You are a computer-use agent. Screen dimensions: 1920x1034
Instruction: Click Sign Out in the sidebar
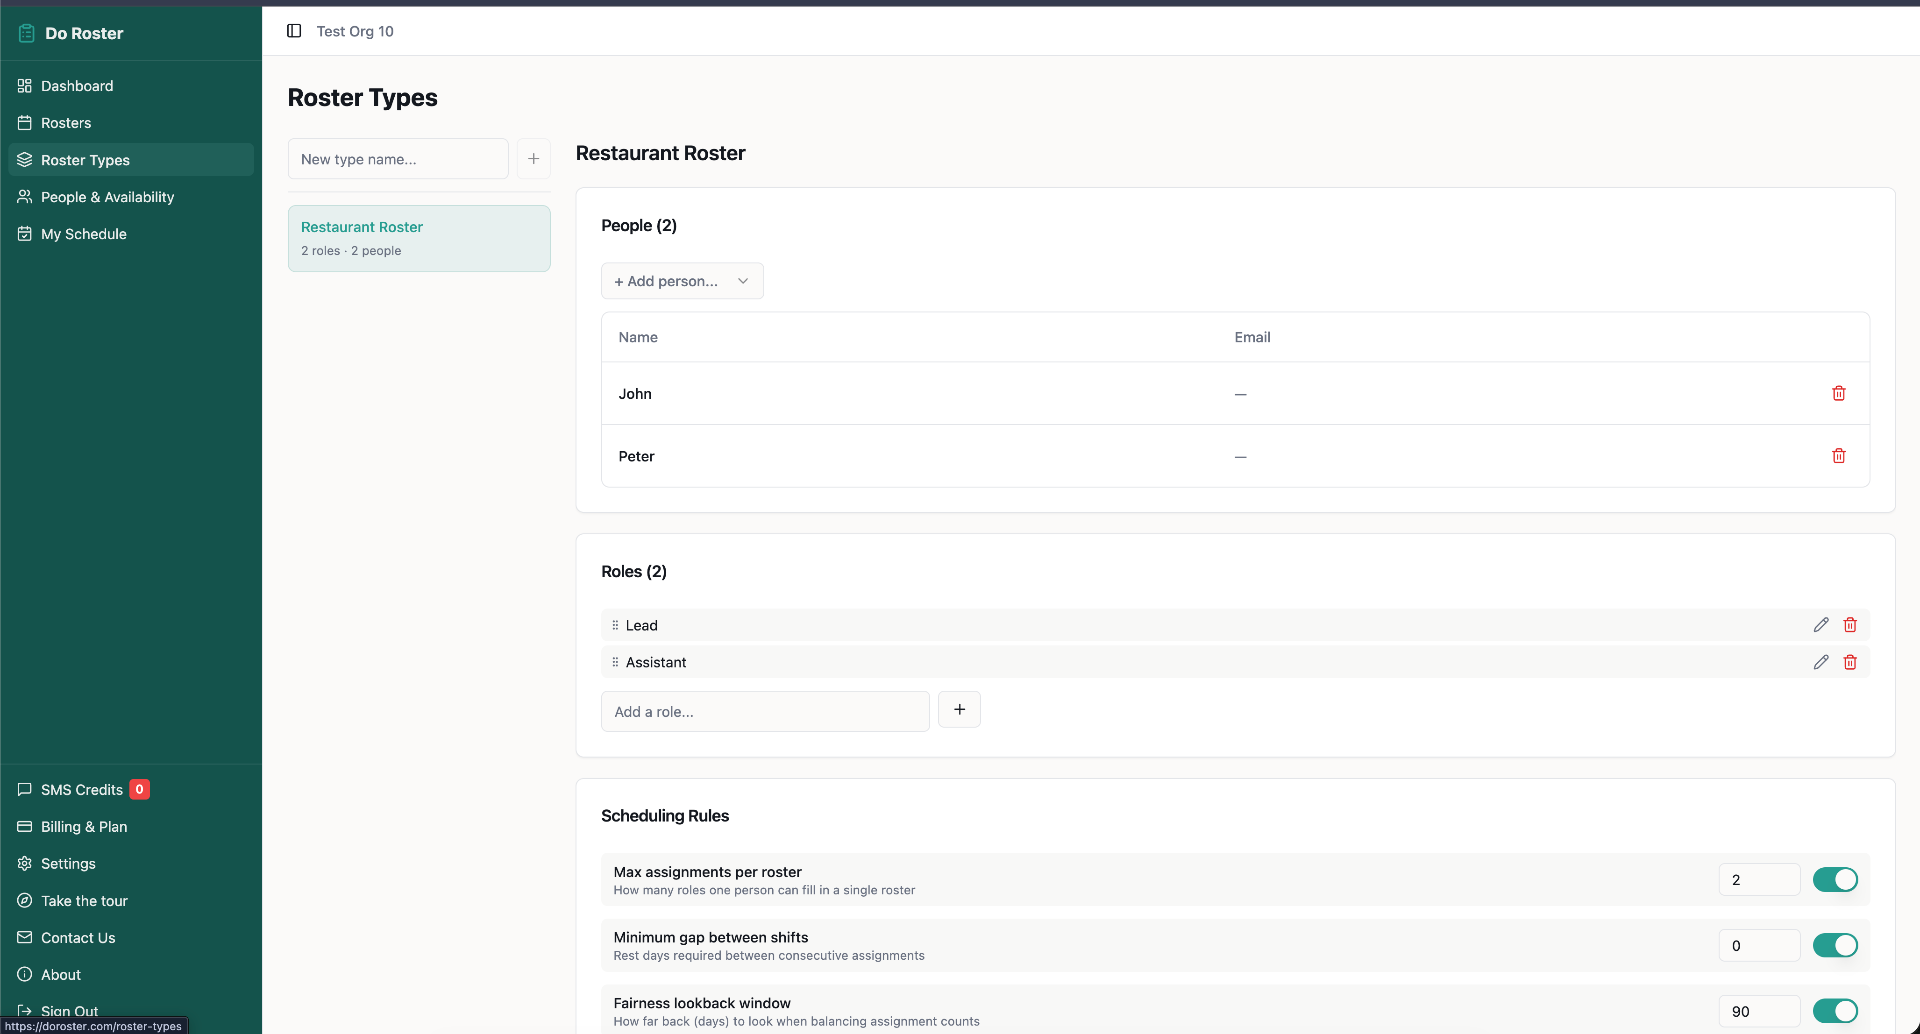131,1011
